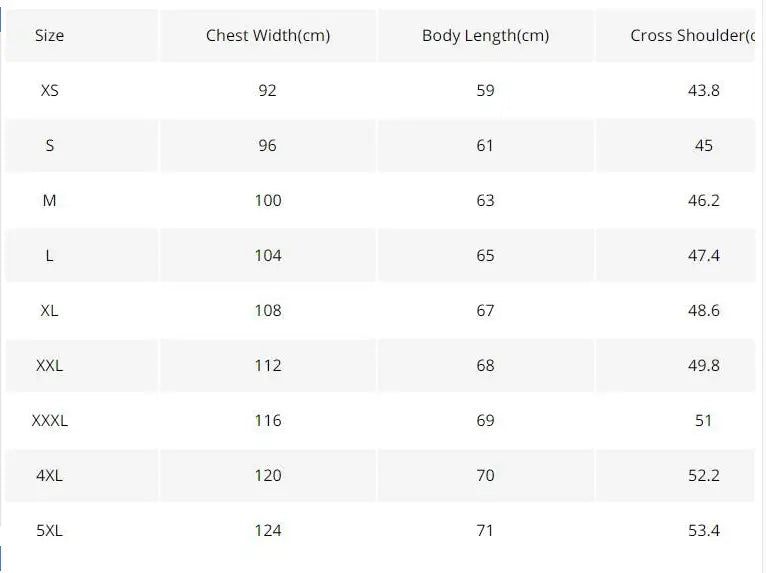
Task: Click the Size column header
Action: (x=49, y=35)
